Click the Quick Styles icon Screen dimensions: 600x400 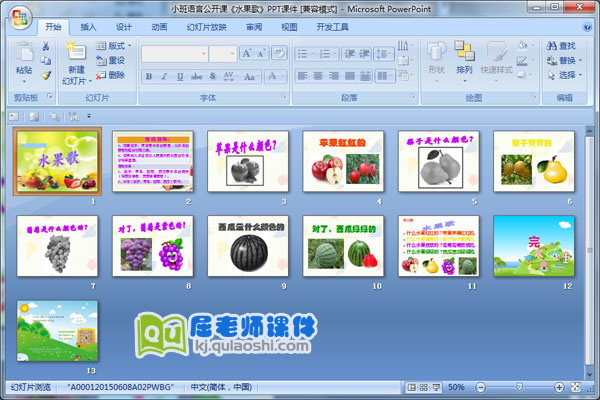click(497, 52)
